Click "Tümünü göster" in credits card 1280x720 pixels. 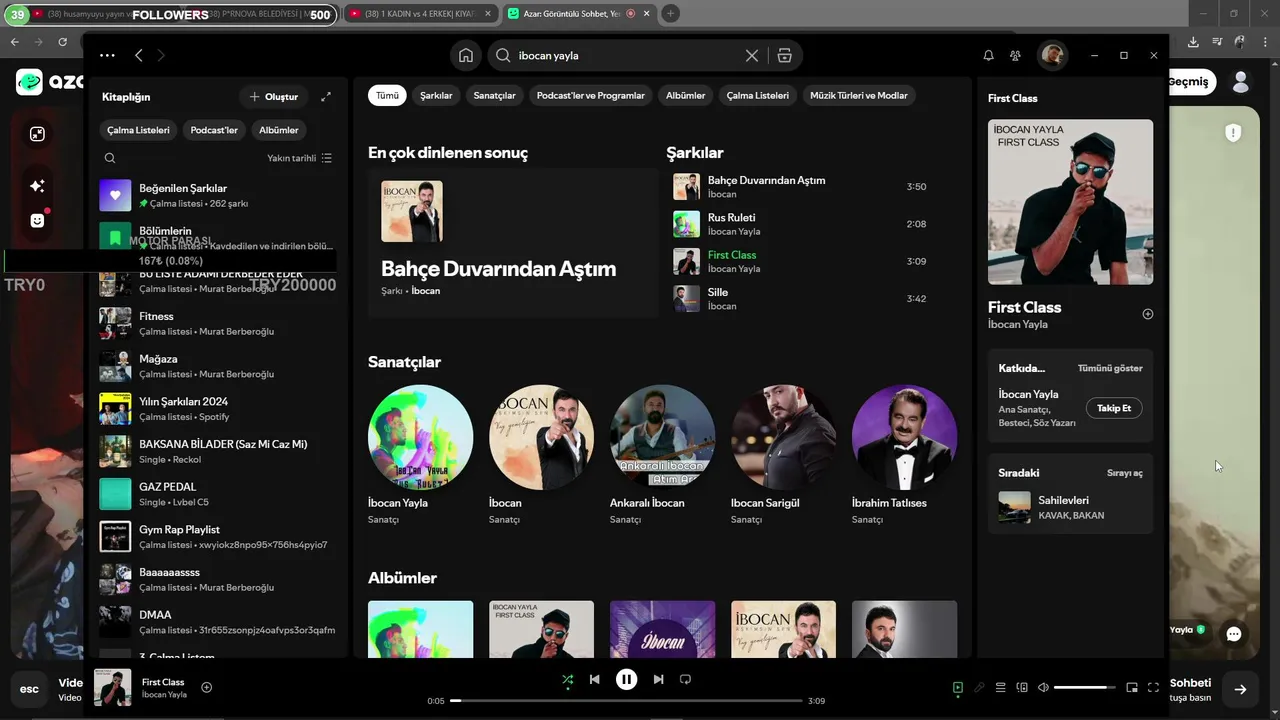pos(1110,368)
